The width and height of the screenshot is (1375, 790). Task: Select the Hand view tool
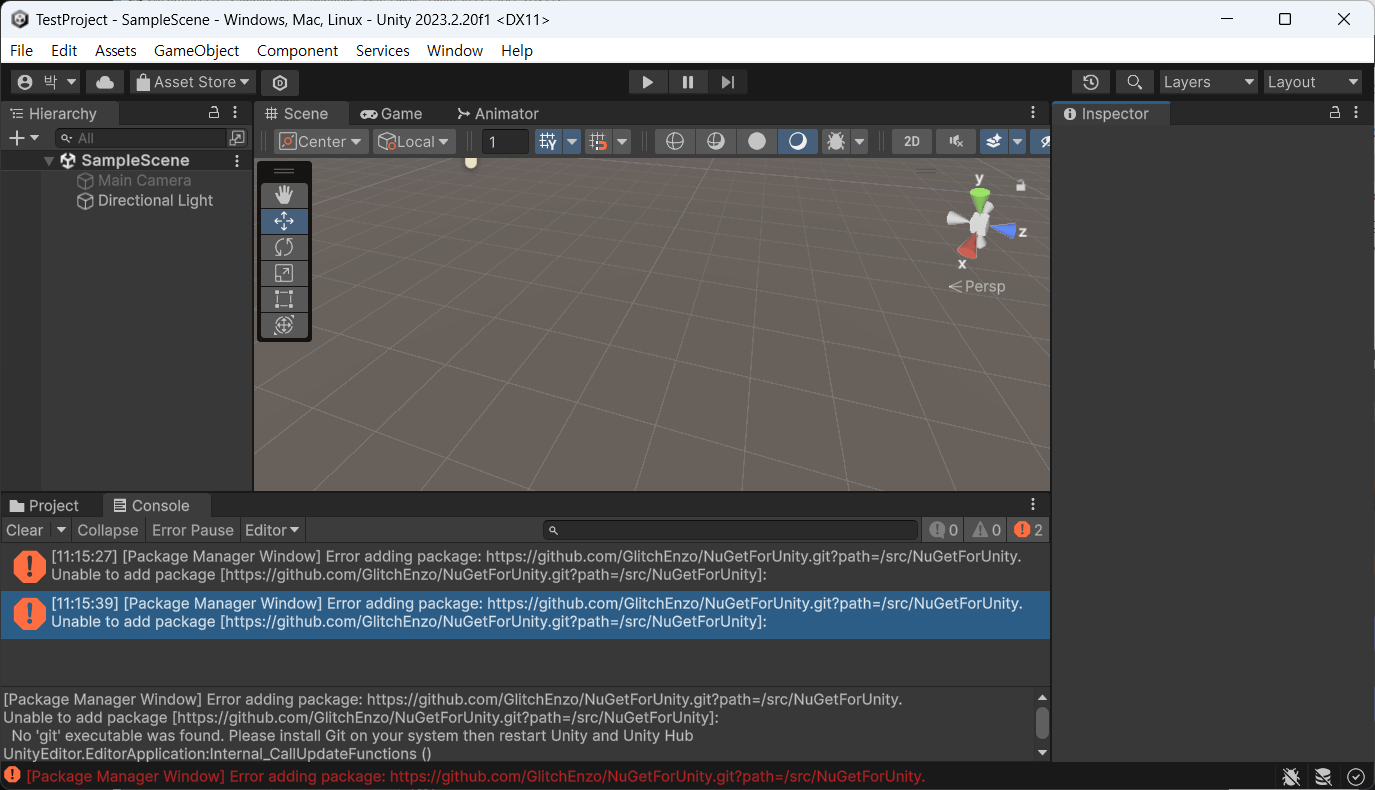click(x=284, y=195)
